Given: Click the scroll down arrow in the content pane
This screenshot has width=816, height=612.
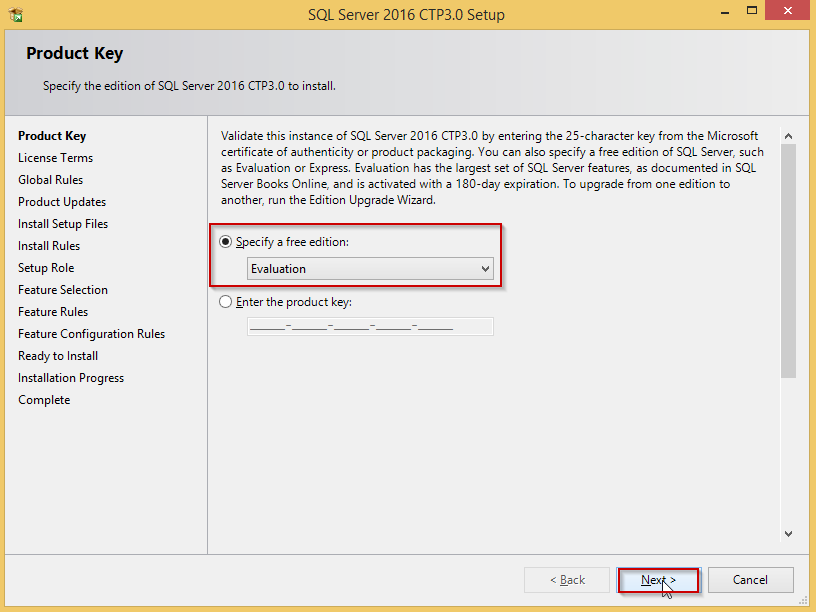Looking at the screenshot, I should (788, 534).
